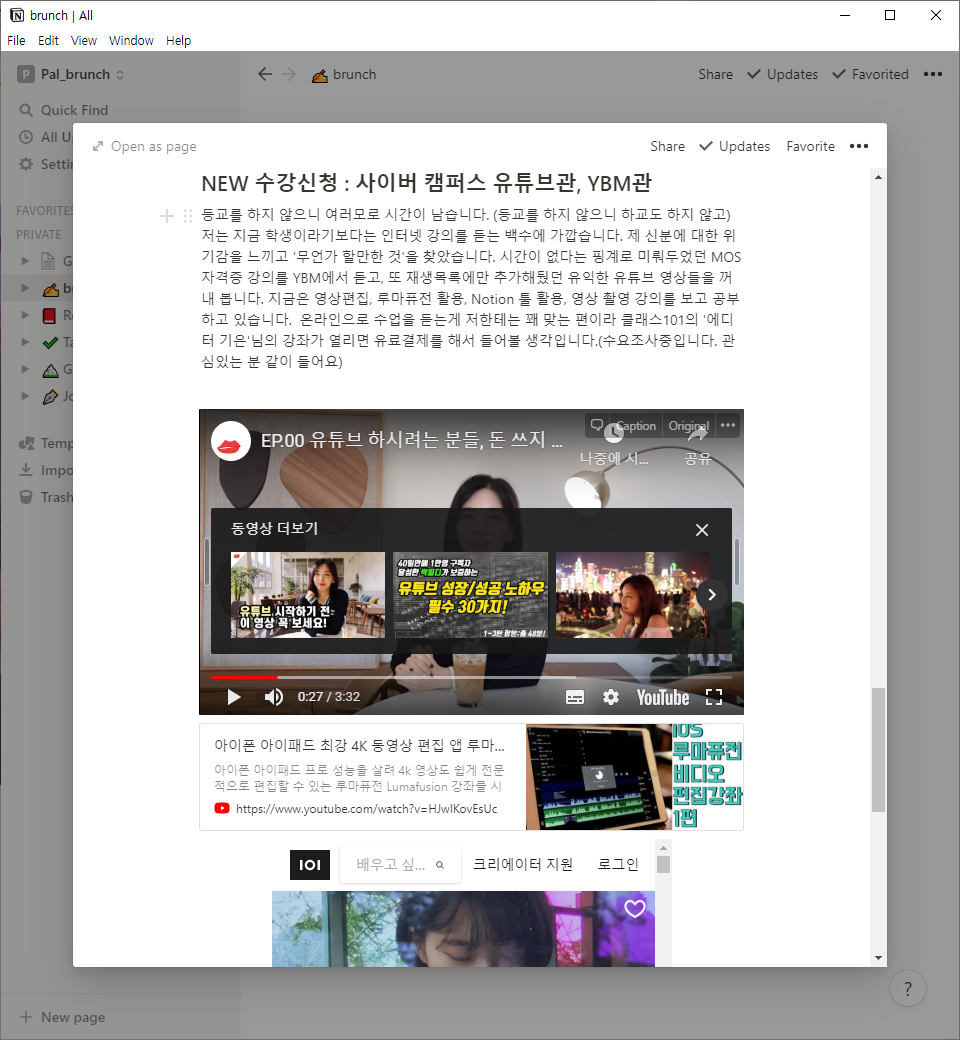The image size is (960, 1040).
Task: Open Settings gear in the sidebar
Action: [26, 164]
